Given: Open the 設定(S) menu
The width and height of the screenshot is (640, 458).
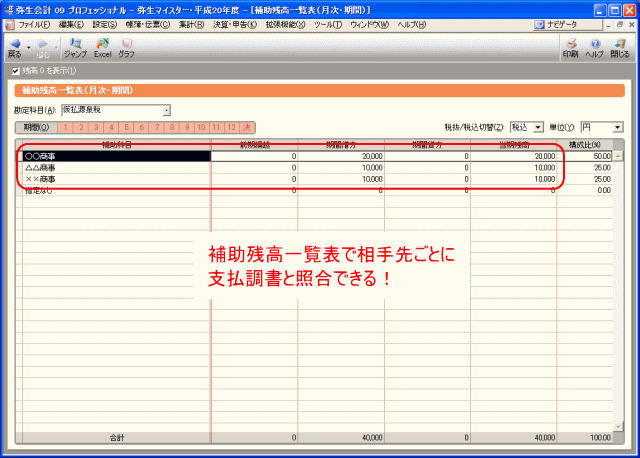Looking at the screenshot, I should tap(104, 25).
